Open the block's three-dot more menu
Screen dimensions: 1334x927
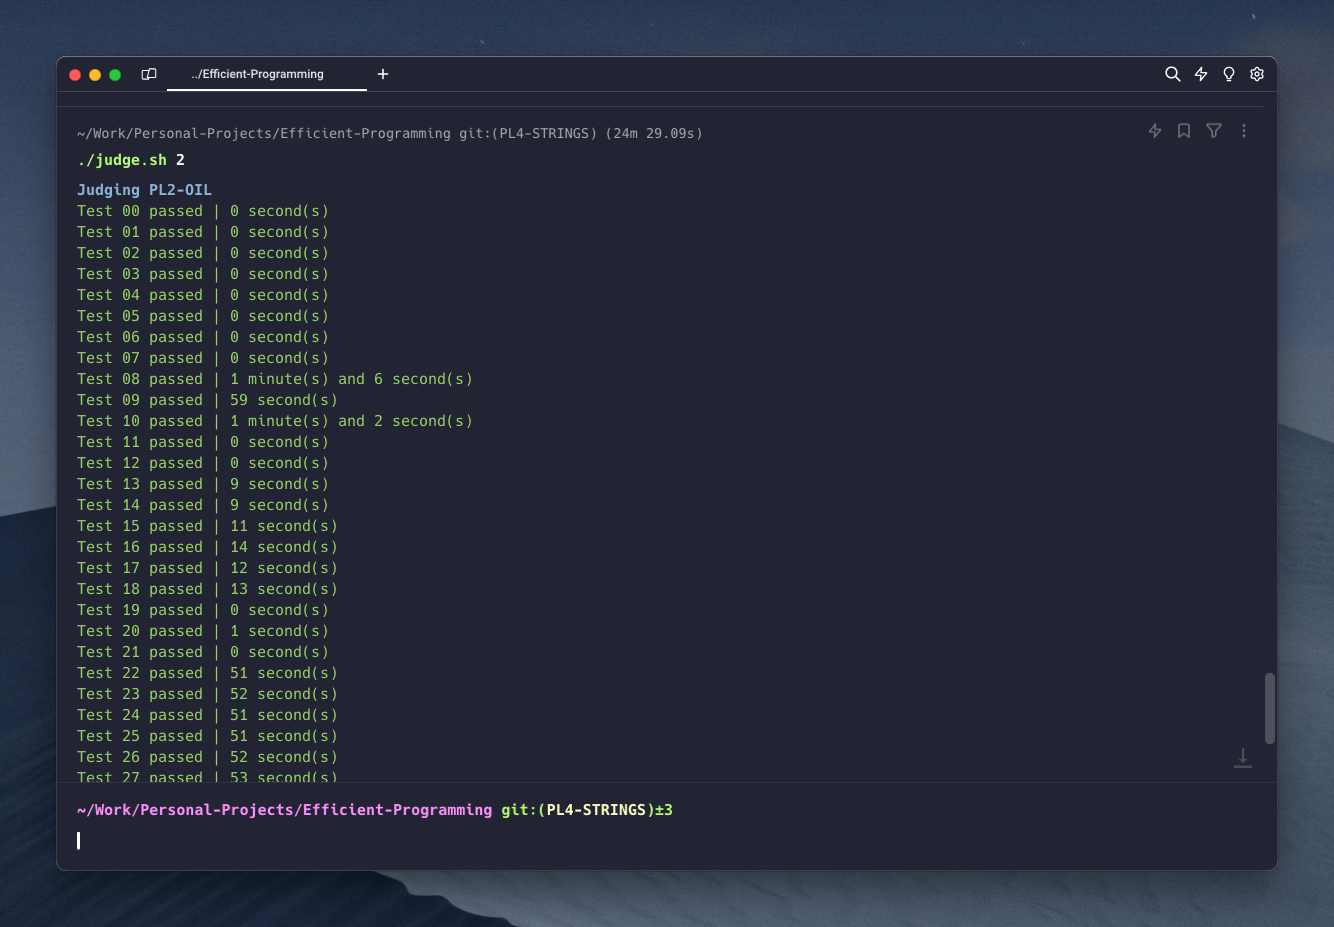click(1244, 131)
